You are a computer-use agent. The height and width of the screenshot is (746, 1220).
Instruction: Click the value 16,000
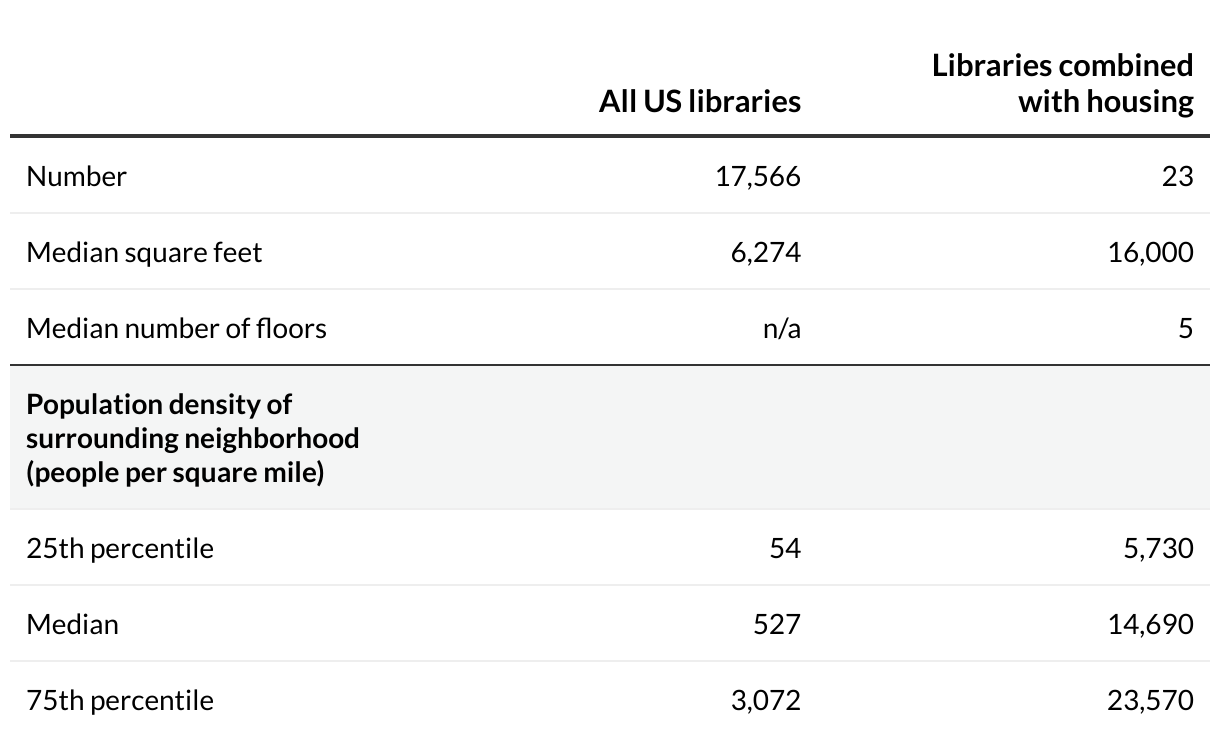click(1150, 252)
